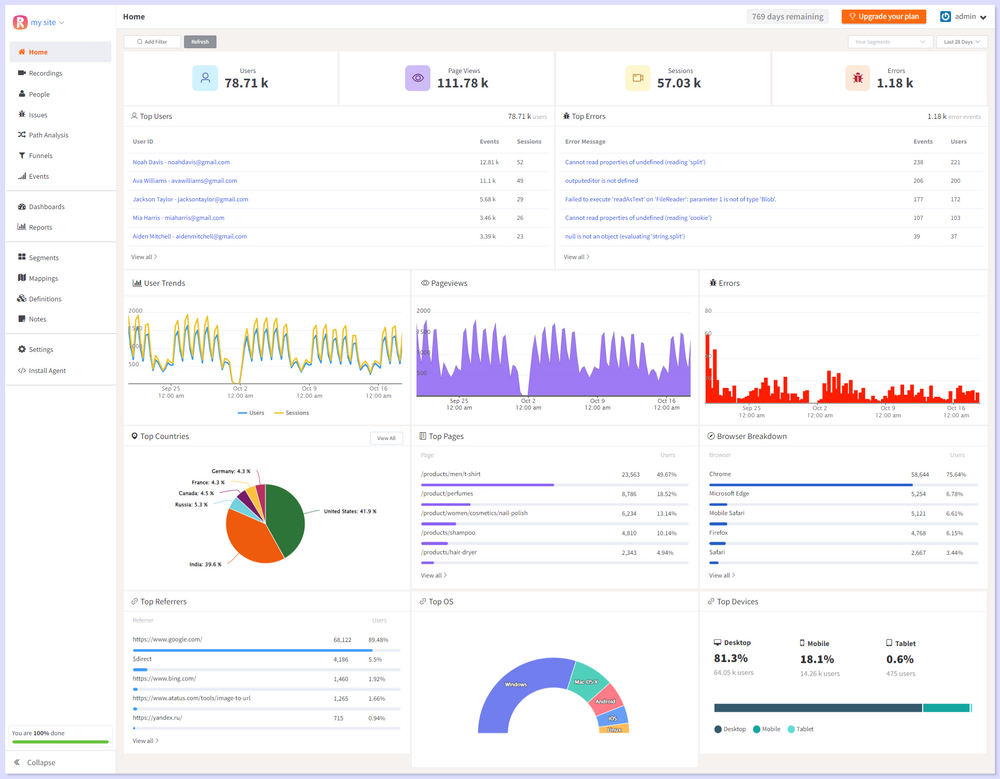Open the my site project switcher
This screenshot has height=779, width=1000.
(40, 21)
